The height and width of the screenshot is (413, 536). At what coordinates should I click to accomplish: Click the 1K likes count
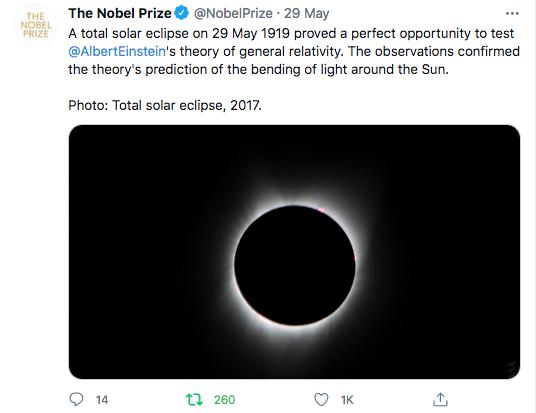pos(347,400)
